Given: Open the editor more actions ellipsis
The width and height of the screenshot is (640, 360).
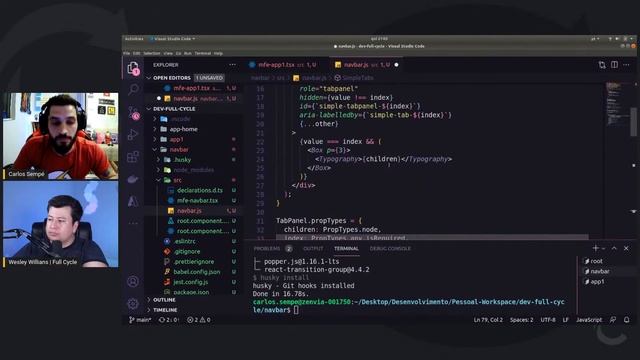Looking at the screenshot, I should pyautogui.click(x=627, y=65).
